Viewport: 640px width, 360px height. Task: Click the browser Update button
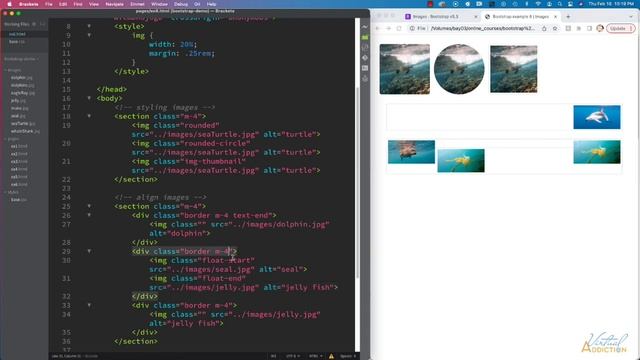(620, 28)
